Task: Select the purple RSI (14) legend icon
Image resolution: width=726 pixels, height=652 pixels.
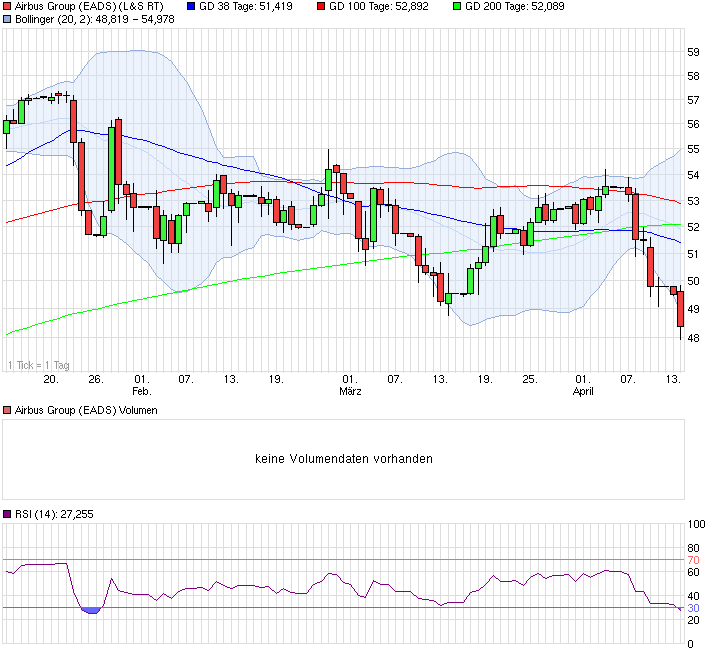Action: coord(7,514)
